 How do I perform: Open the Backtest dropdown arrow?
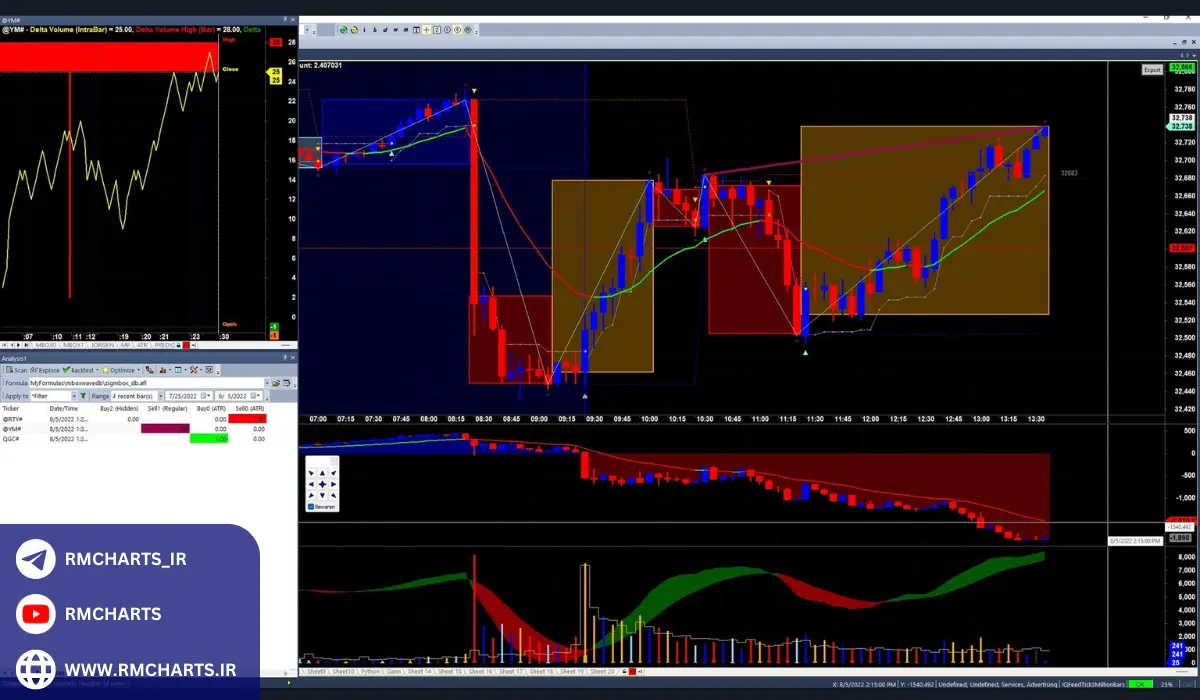(97, 370)
